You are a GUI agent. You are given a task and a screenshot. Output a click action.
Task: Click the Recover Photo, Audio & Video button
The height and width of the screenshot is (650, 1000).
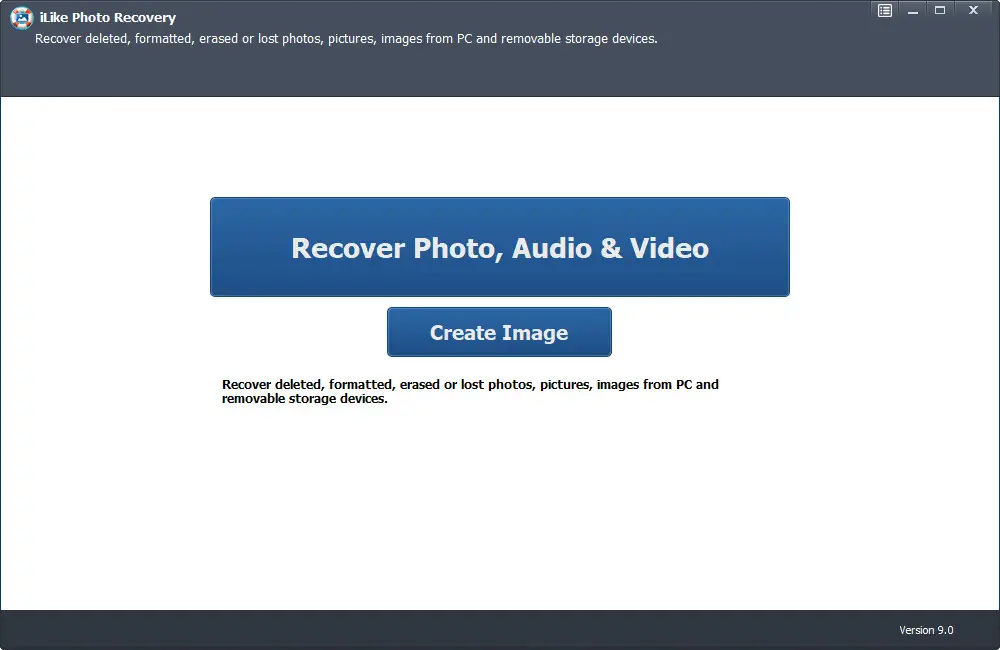coord(499,247)
